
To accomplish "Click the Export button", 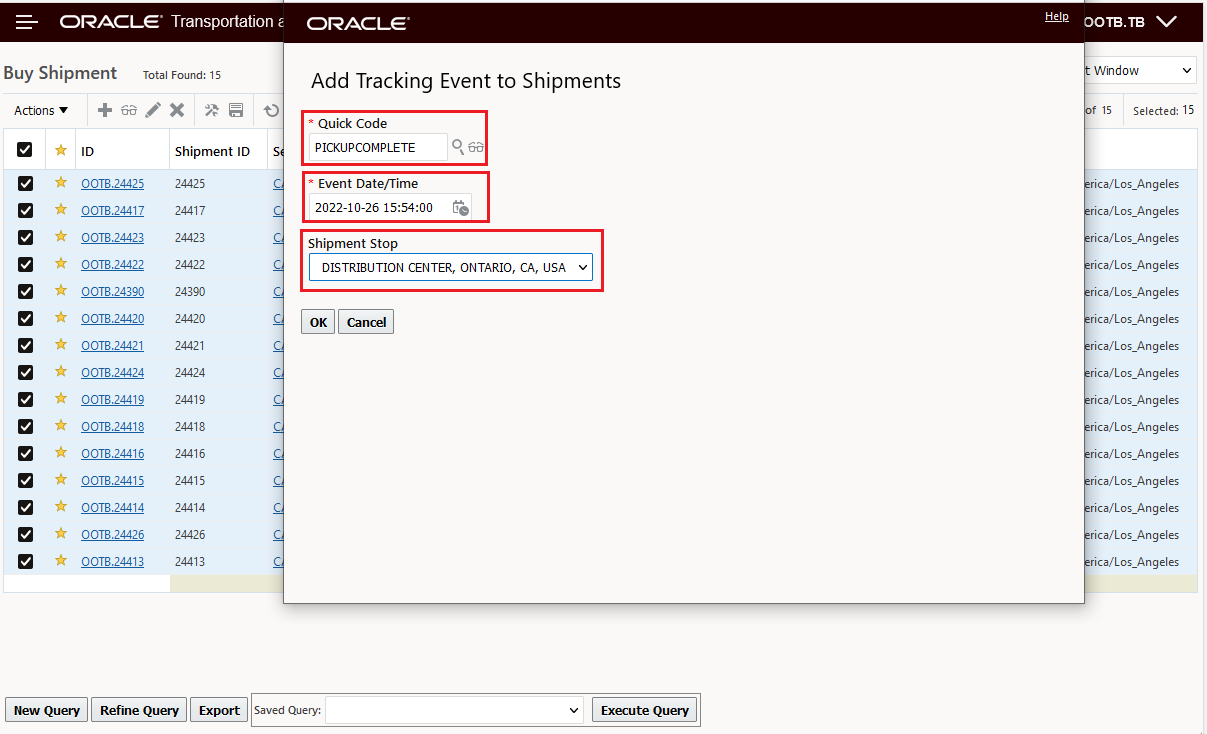I will tap(219, 710).
